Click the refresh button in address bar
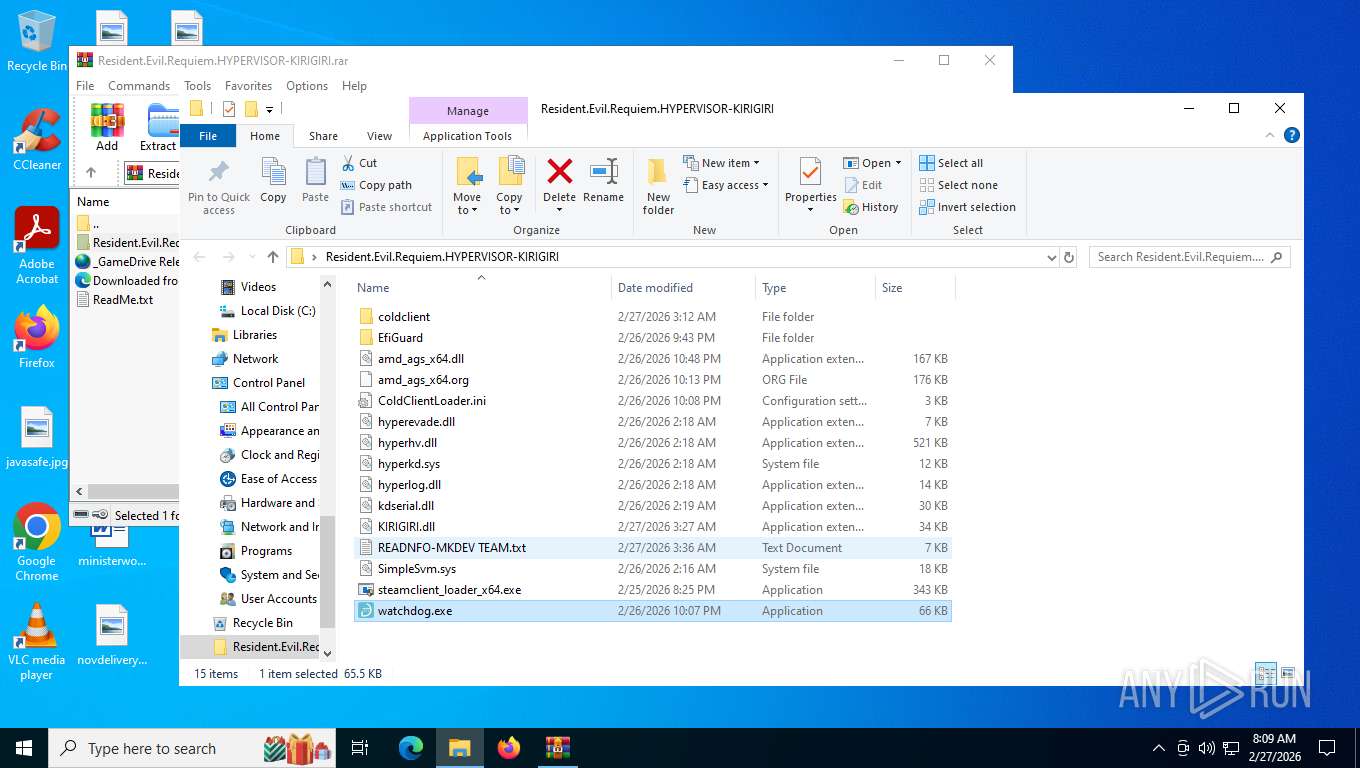 [1069, 257]
